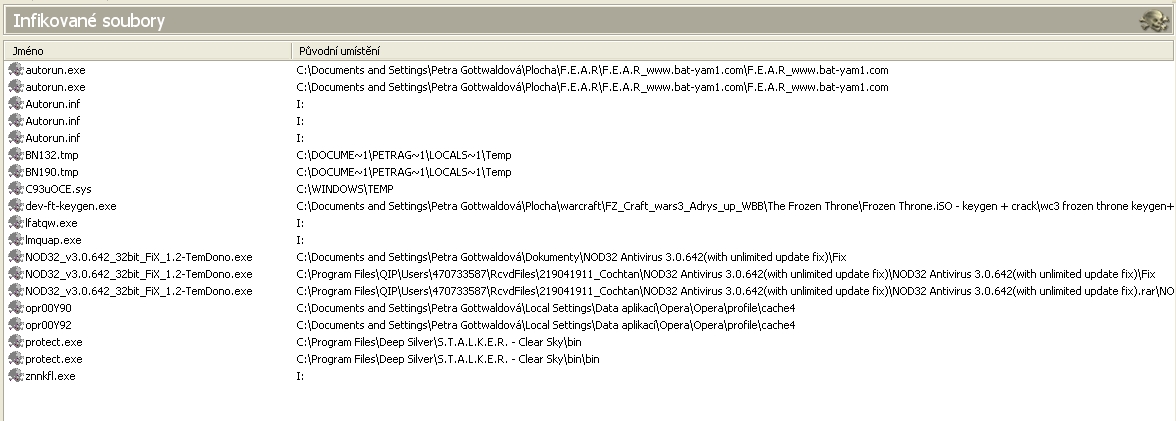Viewport: 1176px width, 421px height.
Task: Select the dev-ft-keygen.exe file name
Action: point(71,206)
